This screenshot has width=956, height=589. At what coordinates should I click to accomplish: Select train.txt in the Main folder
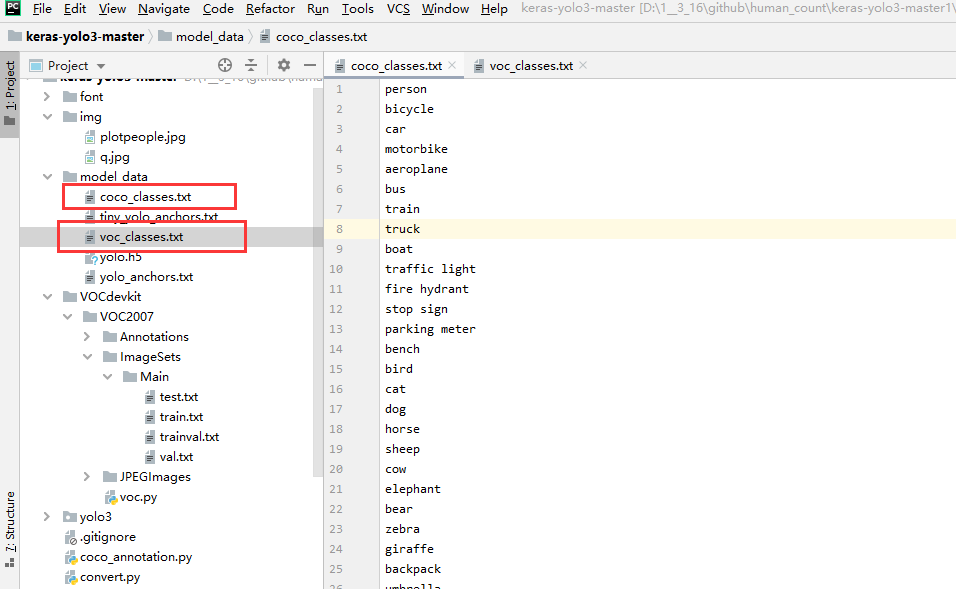(x=181, y=417)
